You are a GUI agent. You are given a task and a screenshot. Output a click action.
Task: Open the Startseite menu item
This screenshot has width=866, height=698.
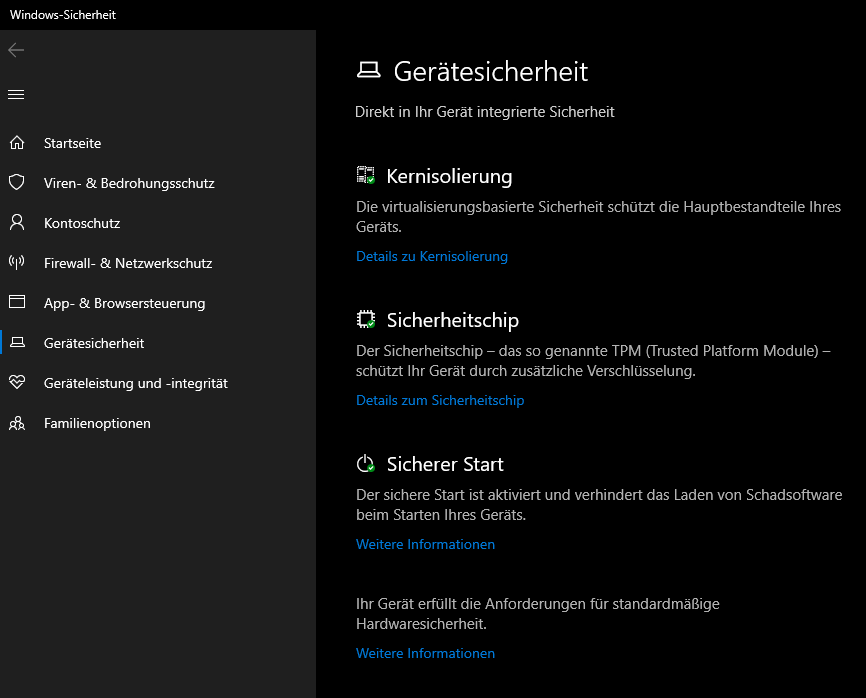72,143
